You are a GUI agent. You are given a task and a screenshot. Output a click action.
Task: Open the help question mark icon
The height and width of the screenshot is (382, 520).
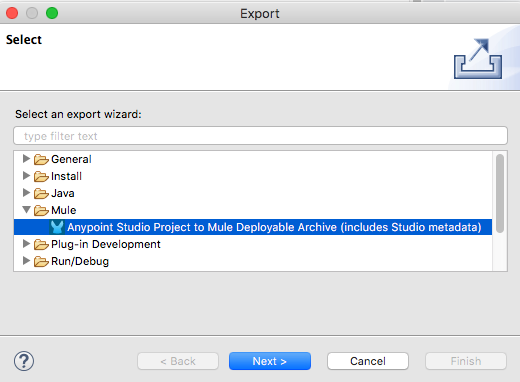(x=24, y=361)
